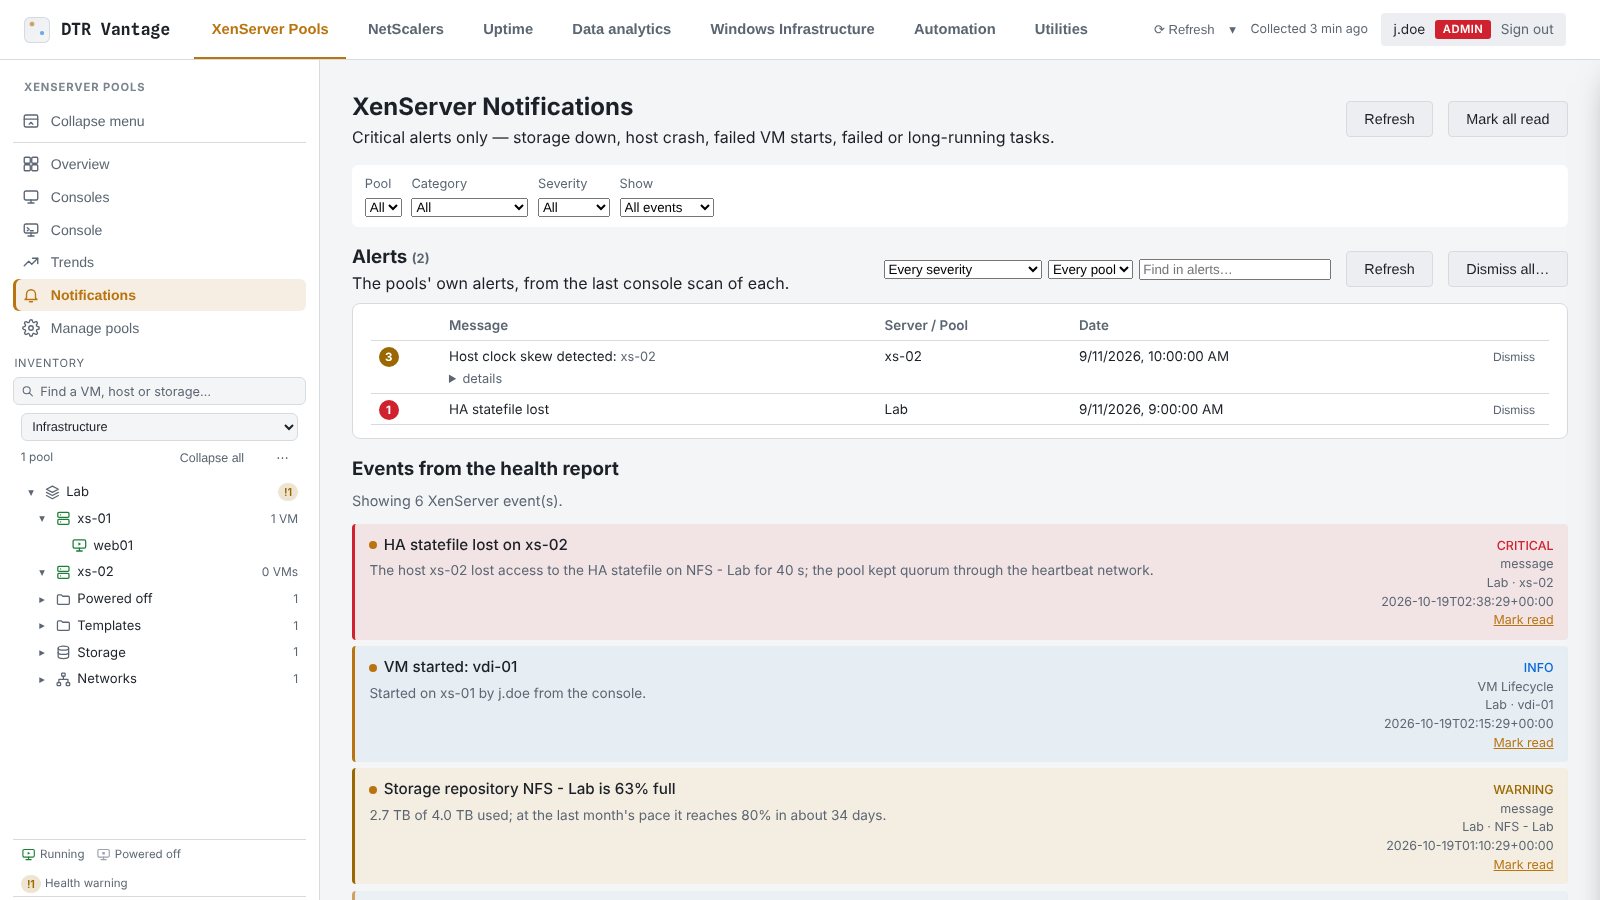
Task: Open Overview via its grid icon
Action: point(31,164)
